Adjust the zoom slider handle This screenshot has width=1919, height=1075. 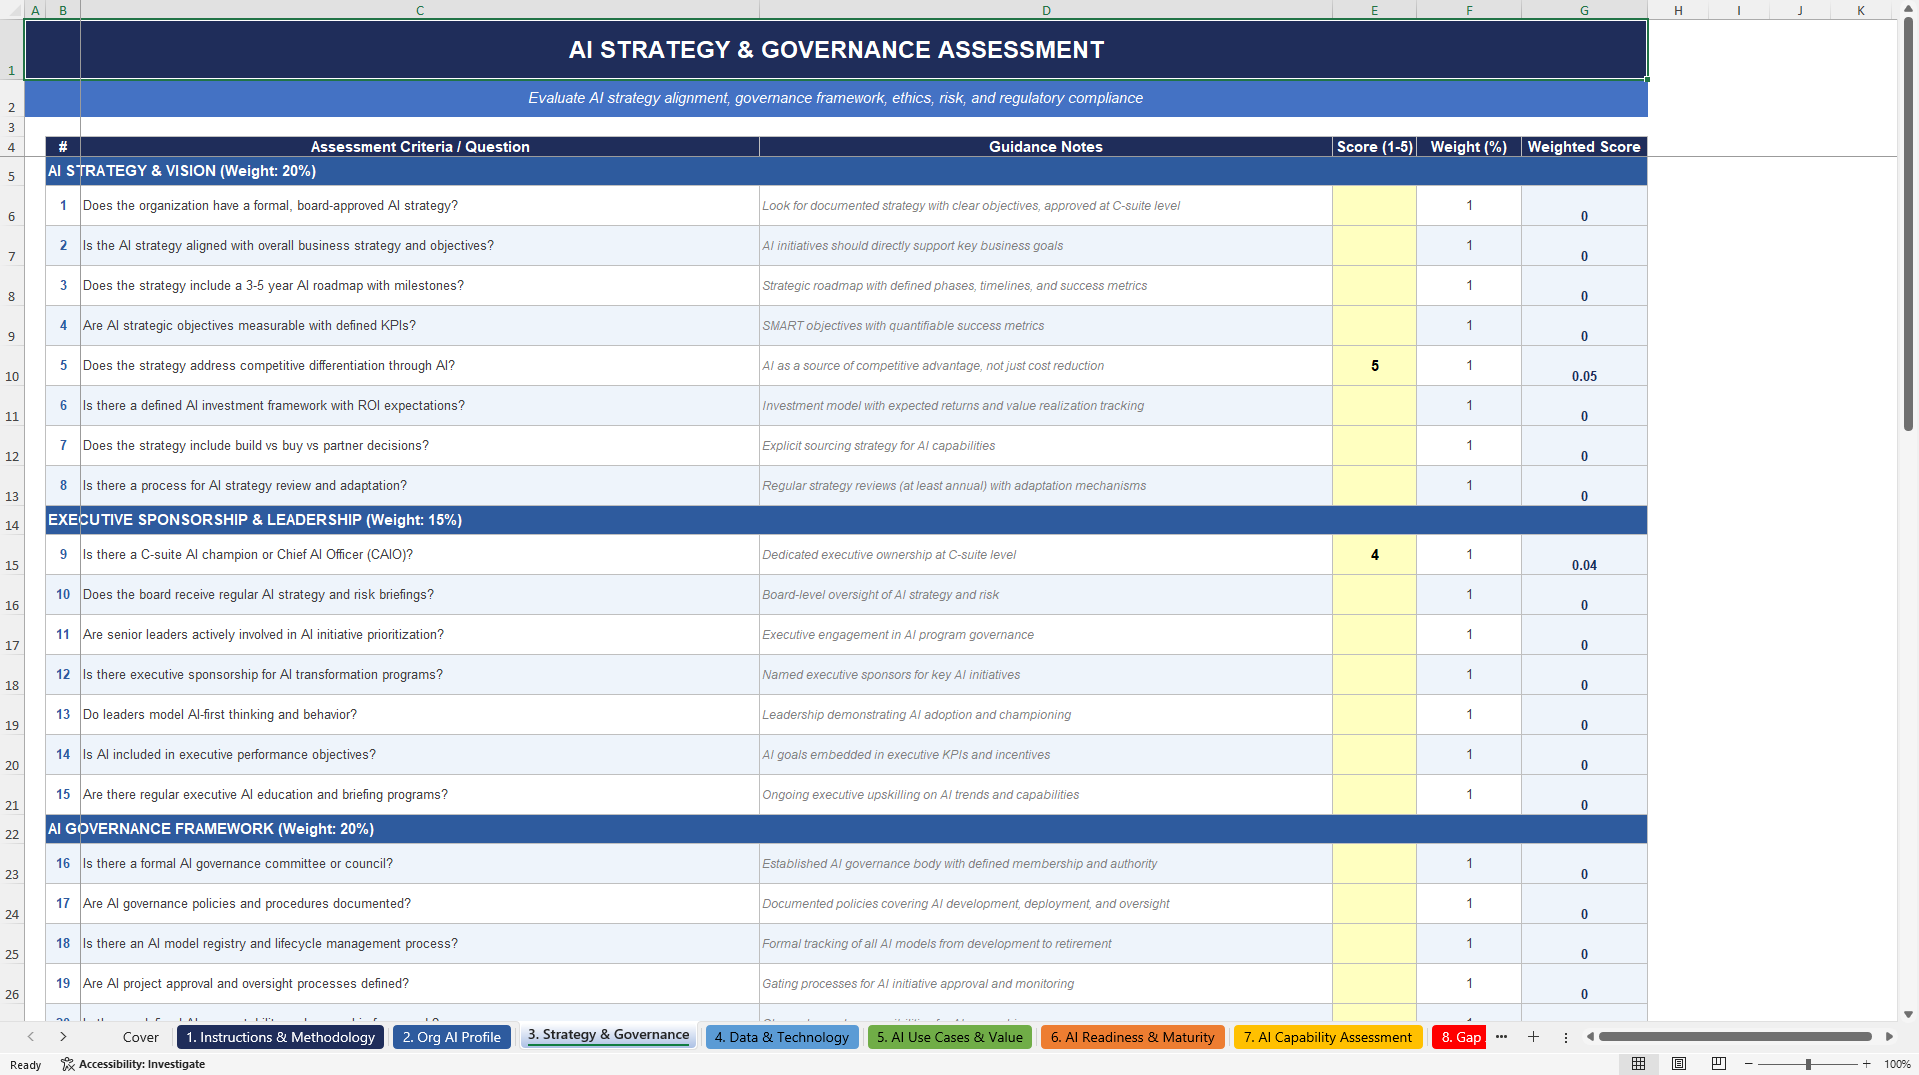(1808, 1064)
